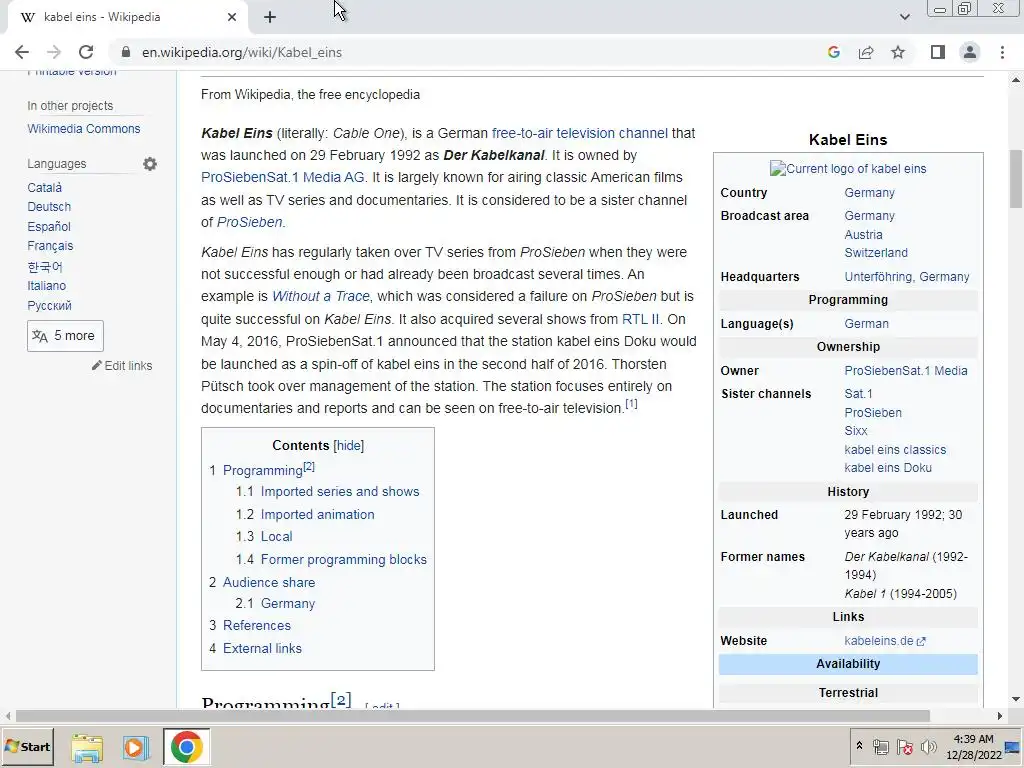Open the Wikimedia Commons link

84,129
